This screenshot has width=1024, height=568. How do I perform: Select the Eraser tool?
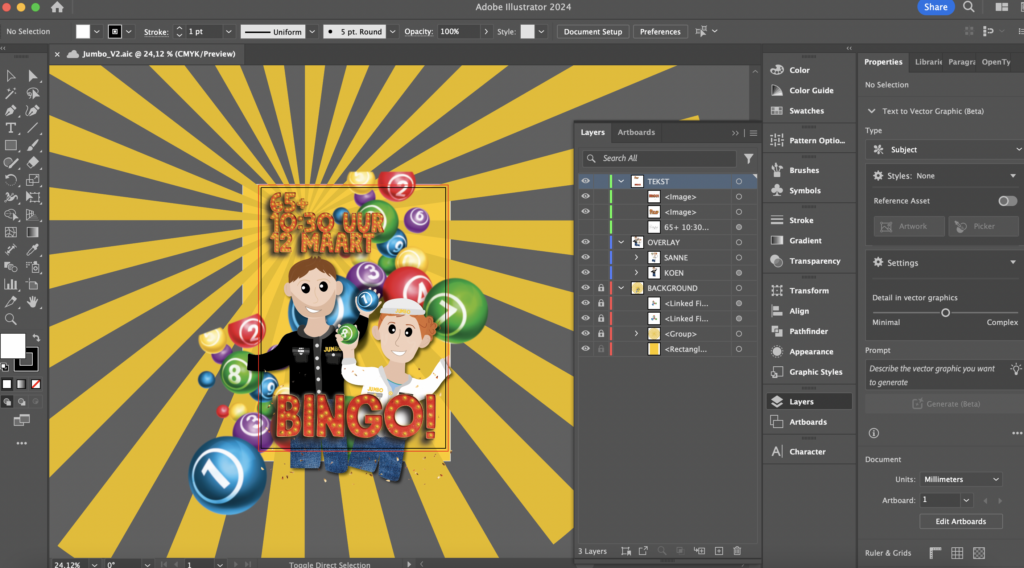[x=32, y=163]
